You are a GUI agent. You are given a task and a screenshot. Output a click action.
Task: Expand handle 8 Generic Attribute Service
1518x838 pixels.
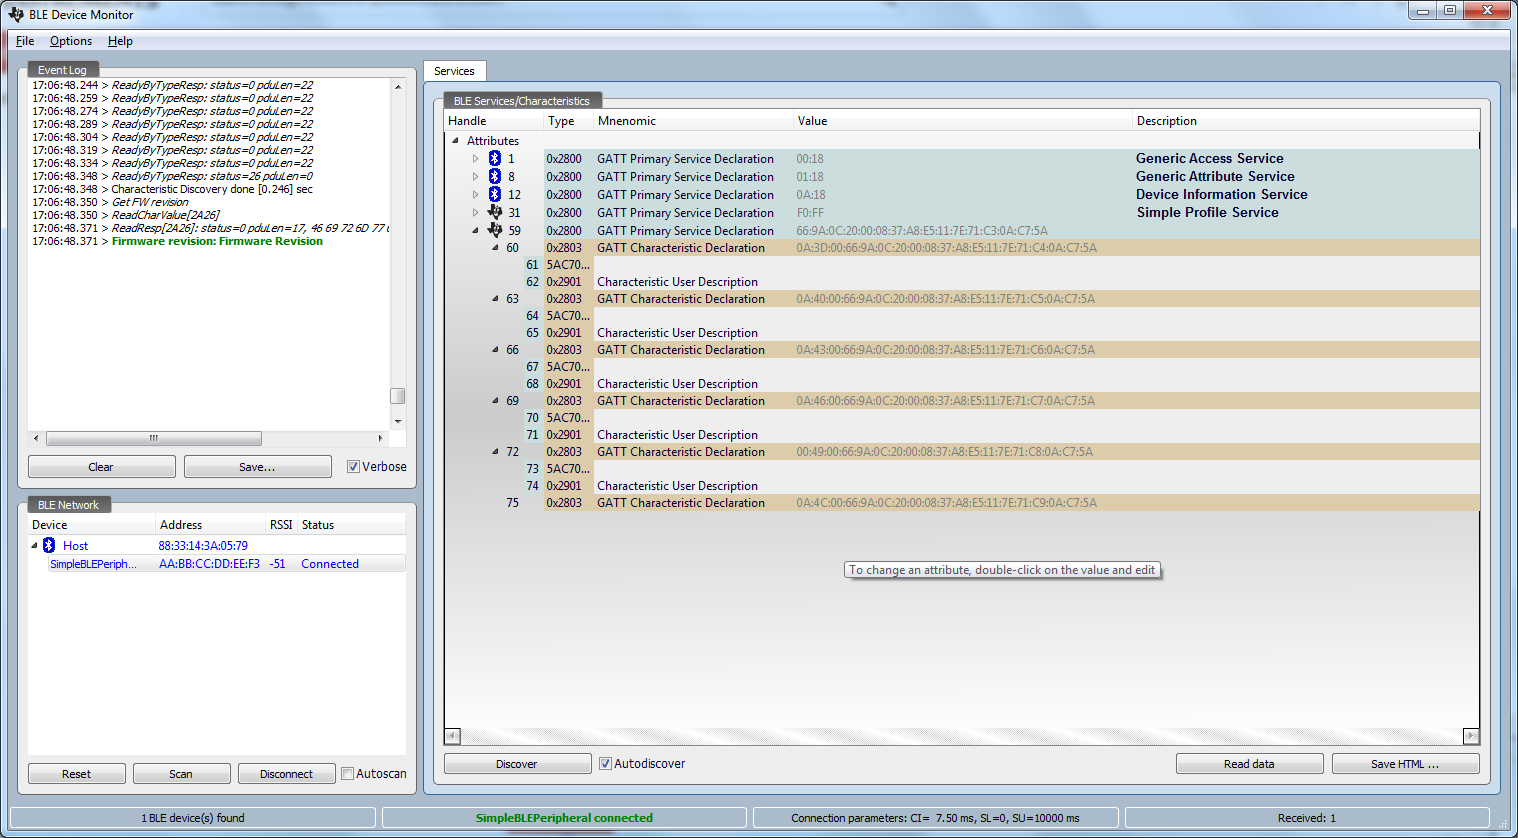click(x=476, y=177)
